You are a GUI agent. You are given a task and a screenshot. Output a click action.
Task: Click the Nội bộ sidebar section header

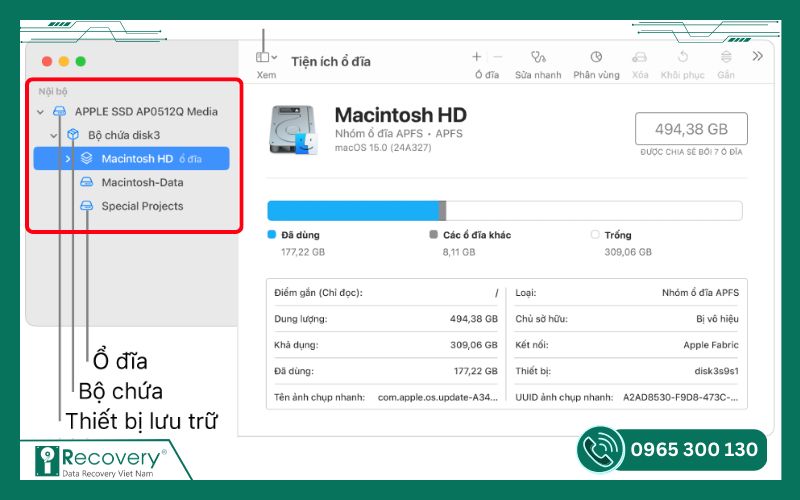pos(53,91)
